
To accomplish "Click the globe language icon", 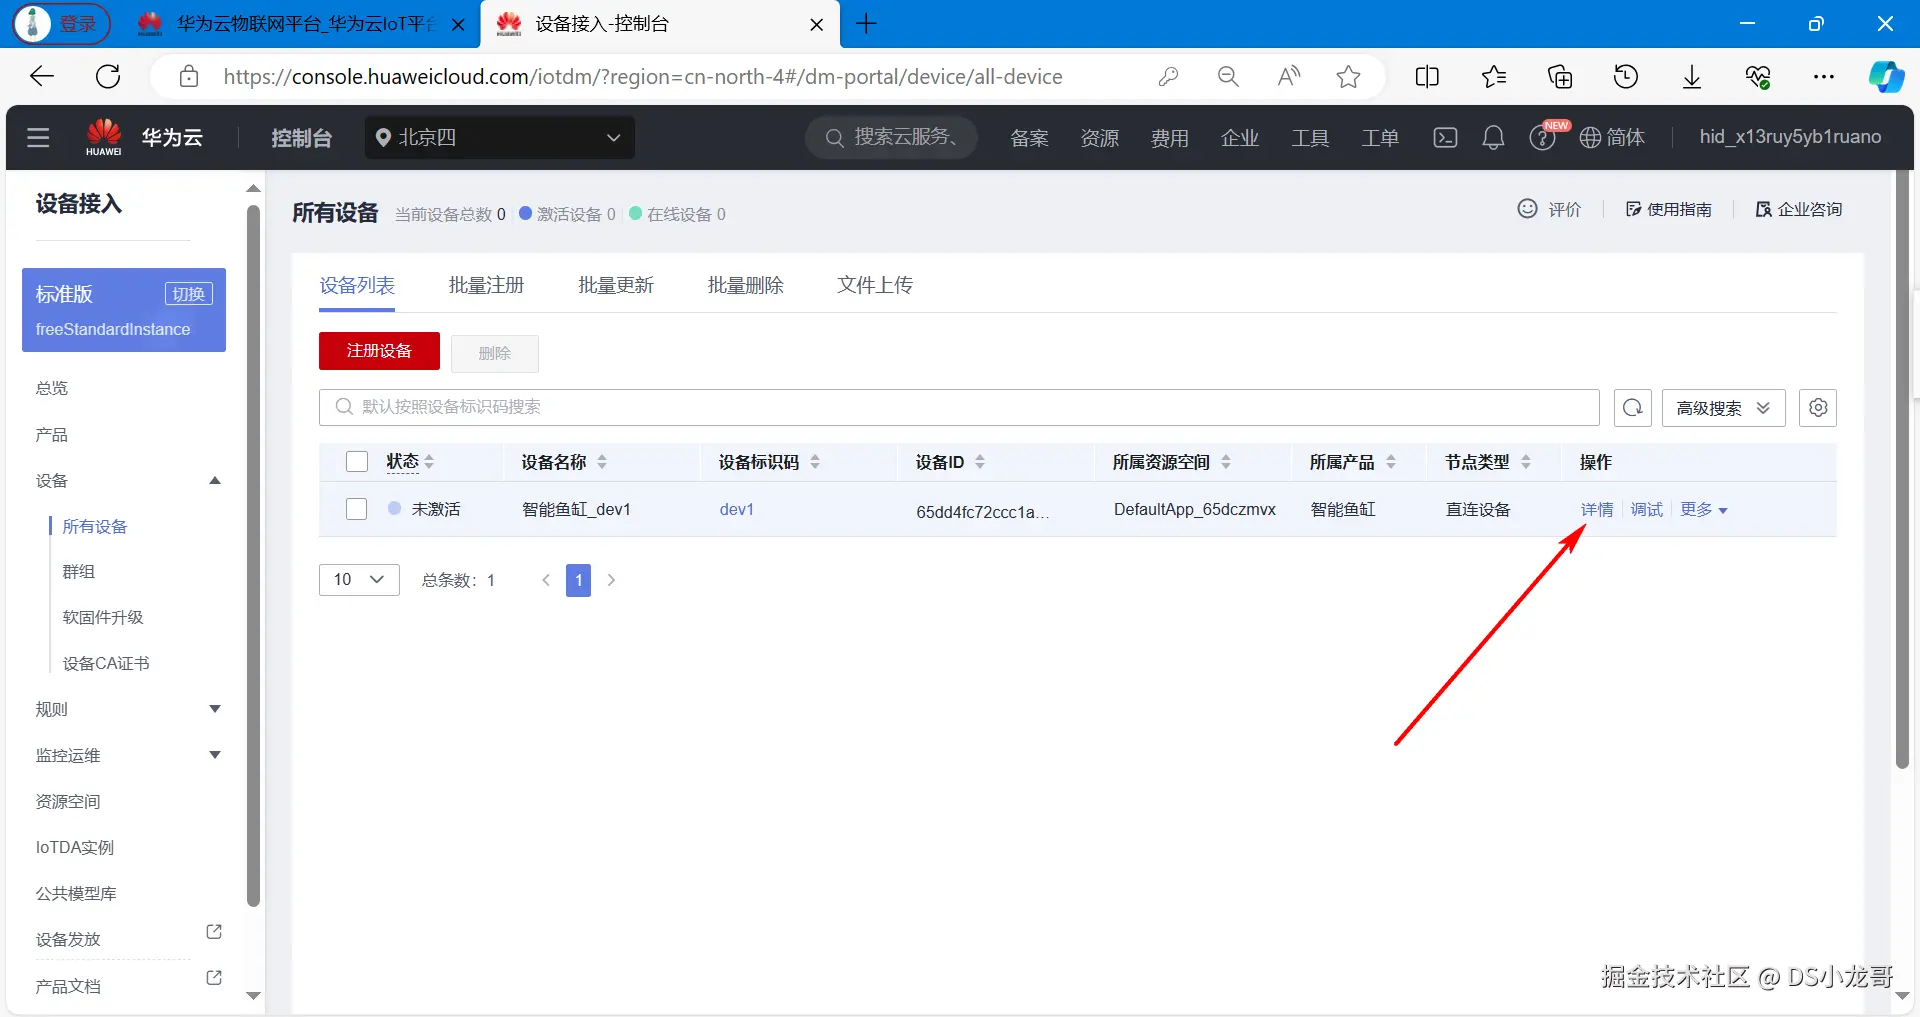I will [1590, 138].
